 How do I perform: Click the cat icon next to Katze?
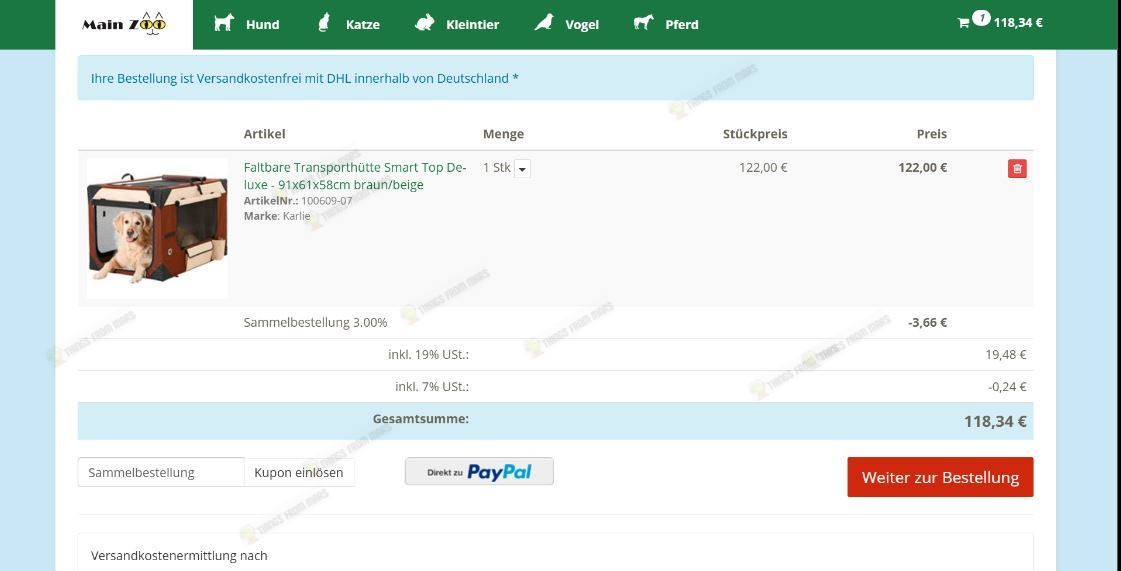(324, 23)
